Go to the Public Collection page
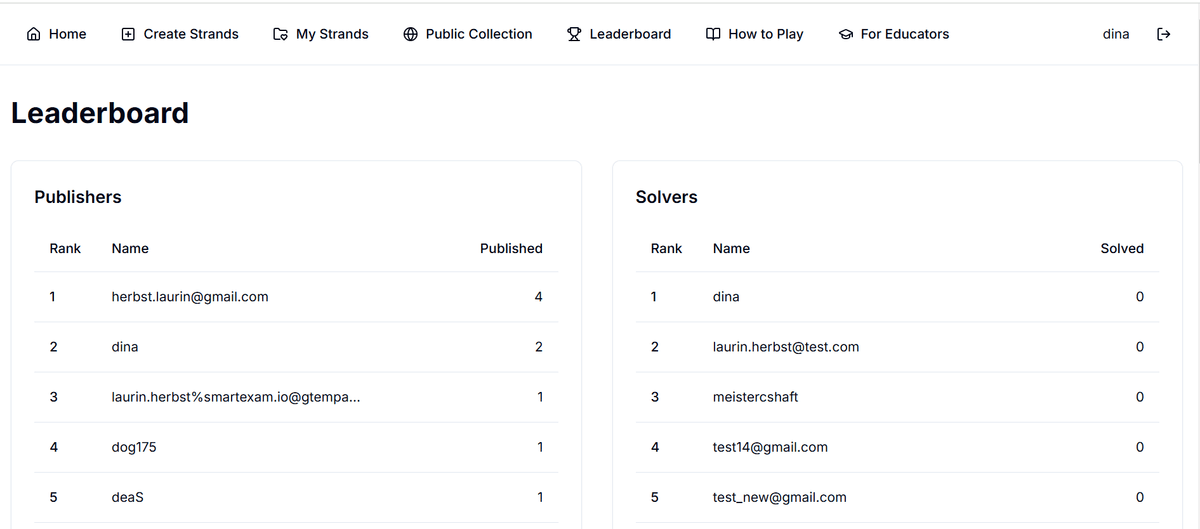Viewport: 1200px width, 529px height. 478,34
